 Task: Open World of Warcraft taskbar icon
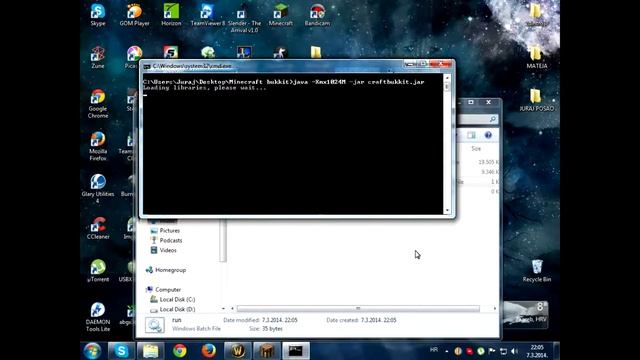(x=238, y=351)
